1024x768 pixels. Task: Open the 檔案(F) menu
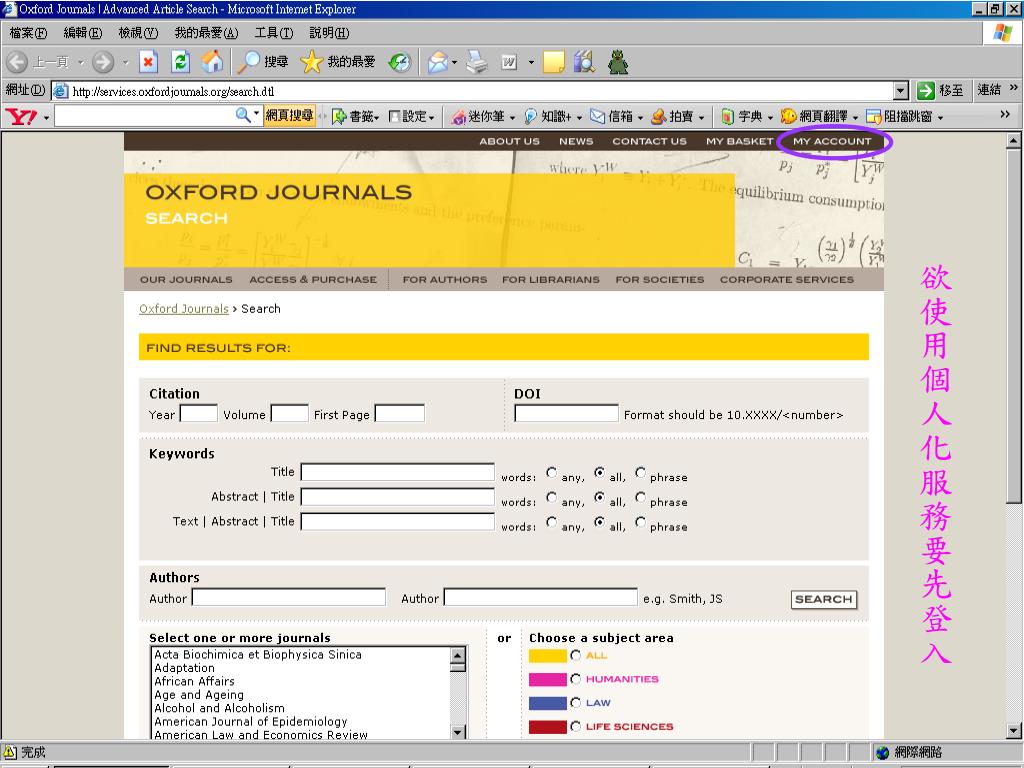coord(28,33)
